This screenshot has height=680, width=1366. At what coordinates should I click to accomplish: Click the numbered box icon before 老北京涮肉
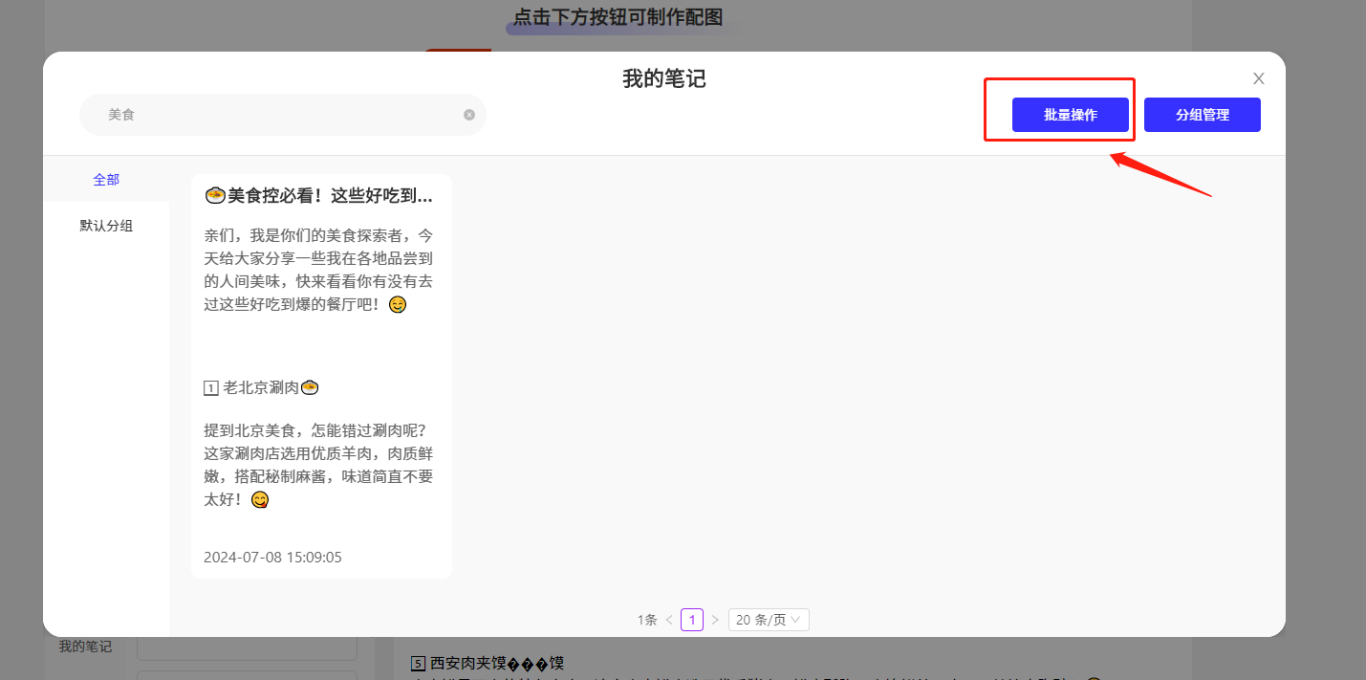tap(211, 388)
